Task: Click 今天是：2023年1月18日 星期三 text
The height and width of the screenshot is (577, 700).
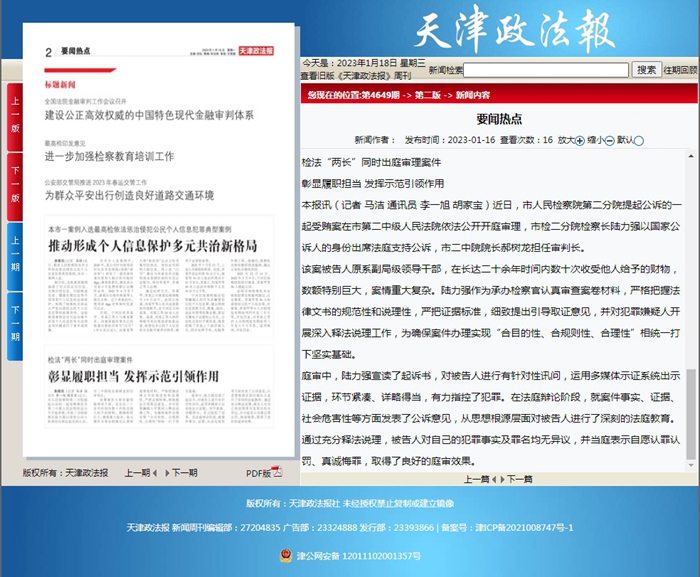Action: tap(364, 63)
